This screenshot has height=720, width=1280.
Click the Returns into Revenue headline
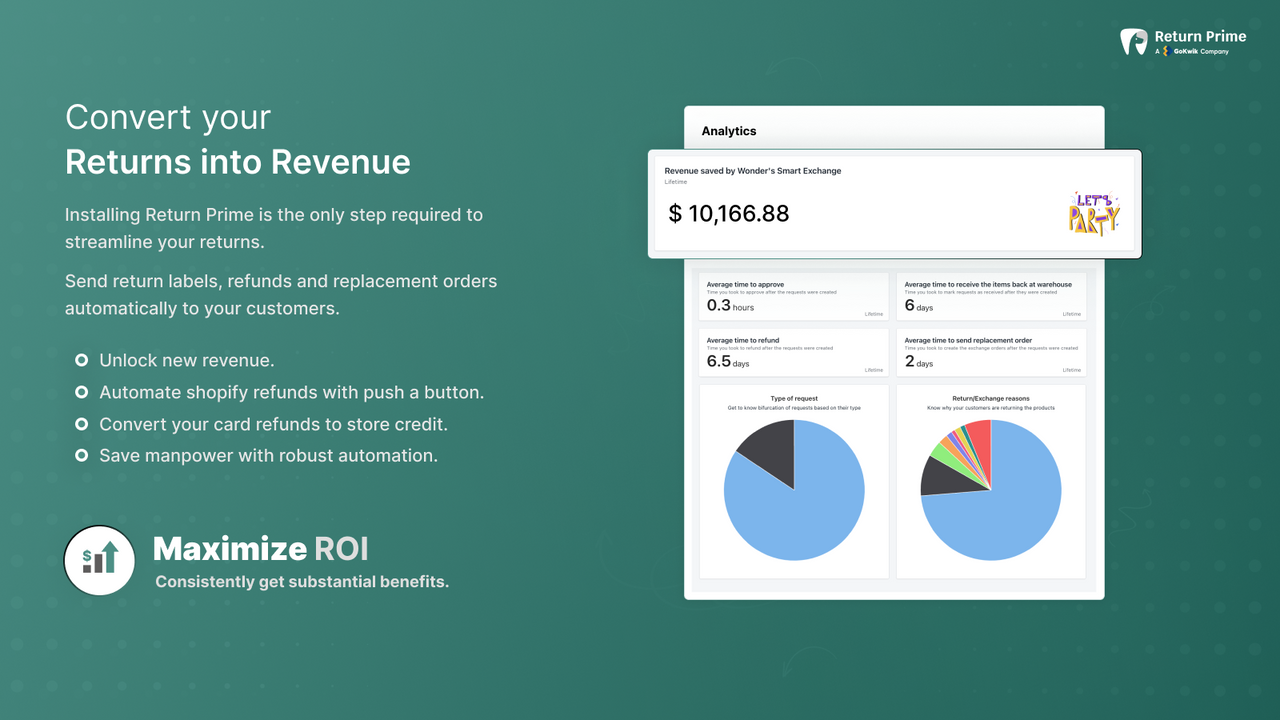pos(238,162)
